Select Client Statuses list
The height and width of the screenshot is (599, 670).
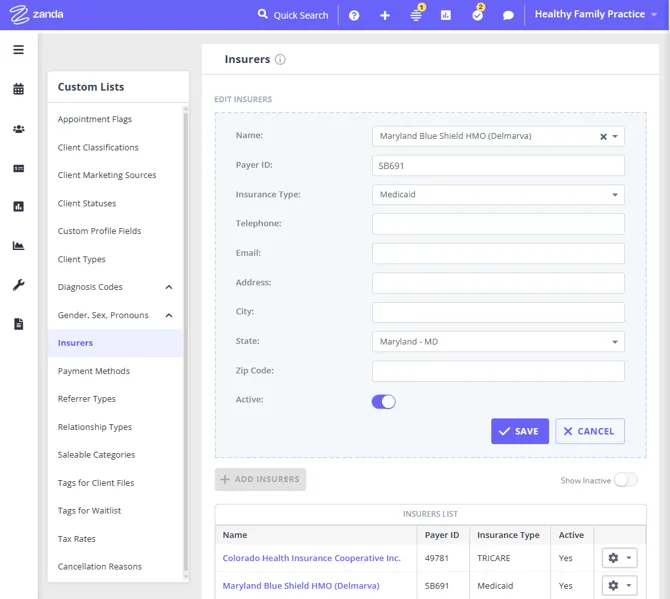coord(87,203)
